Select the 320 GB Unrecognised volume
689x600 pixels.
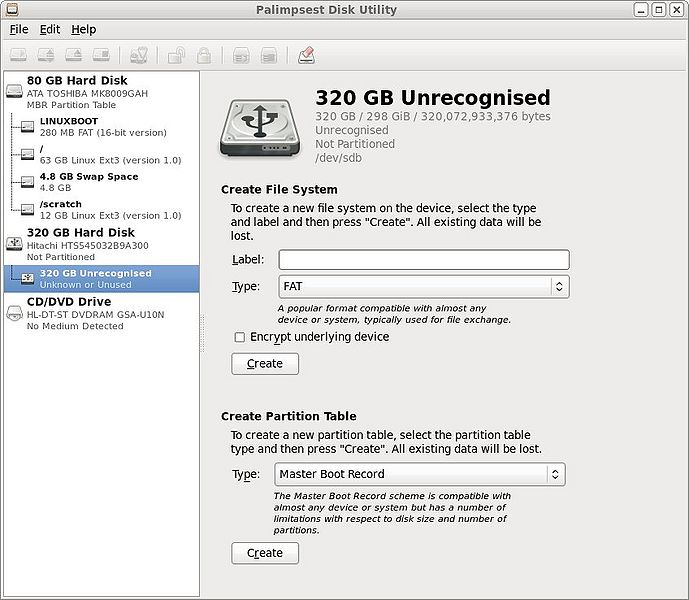tap(95, 273)
